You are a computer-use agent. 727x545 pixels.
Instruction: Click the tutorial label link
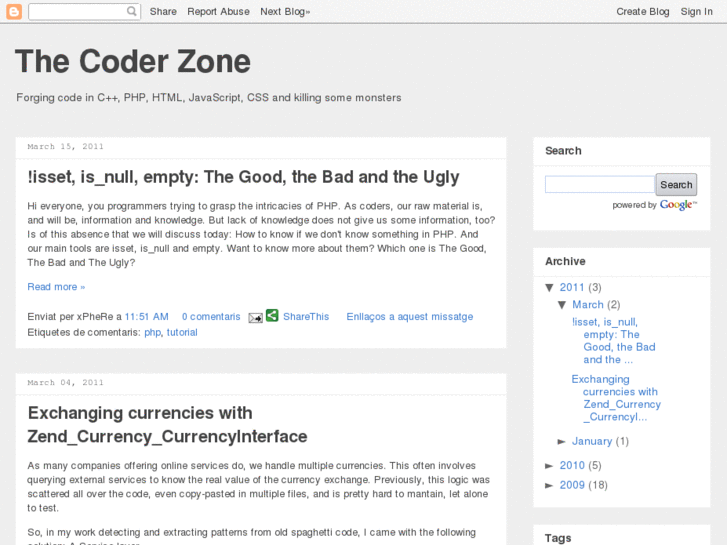(182, 333)
